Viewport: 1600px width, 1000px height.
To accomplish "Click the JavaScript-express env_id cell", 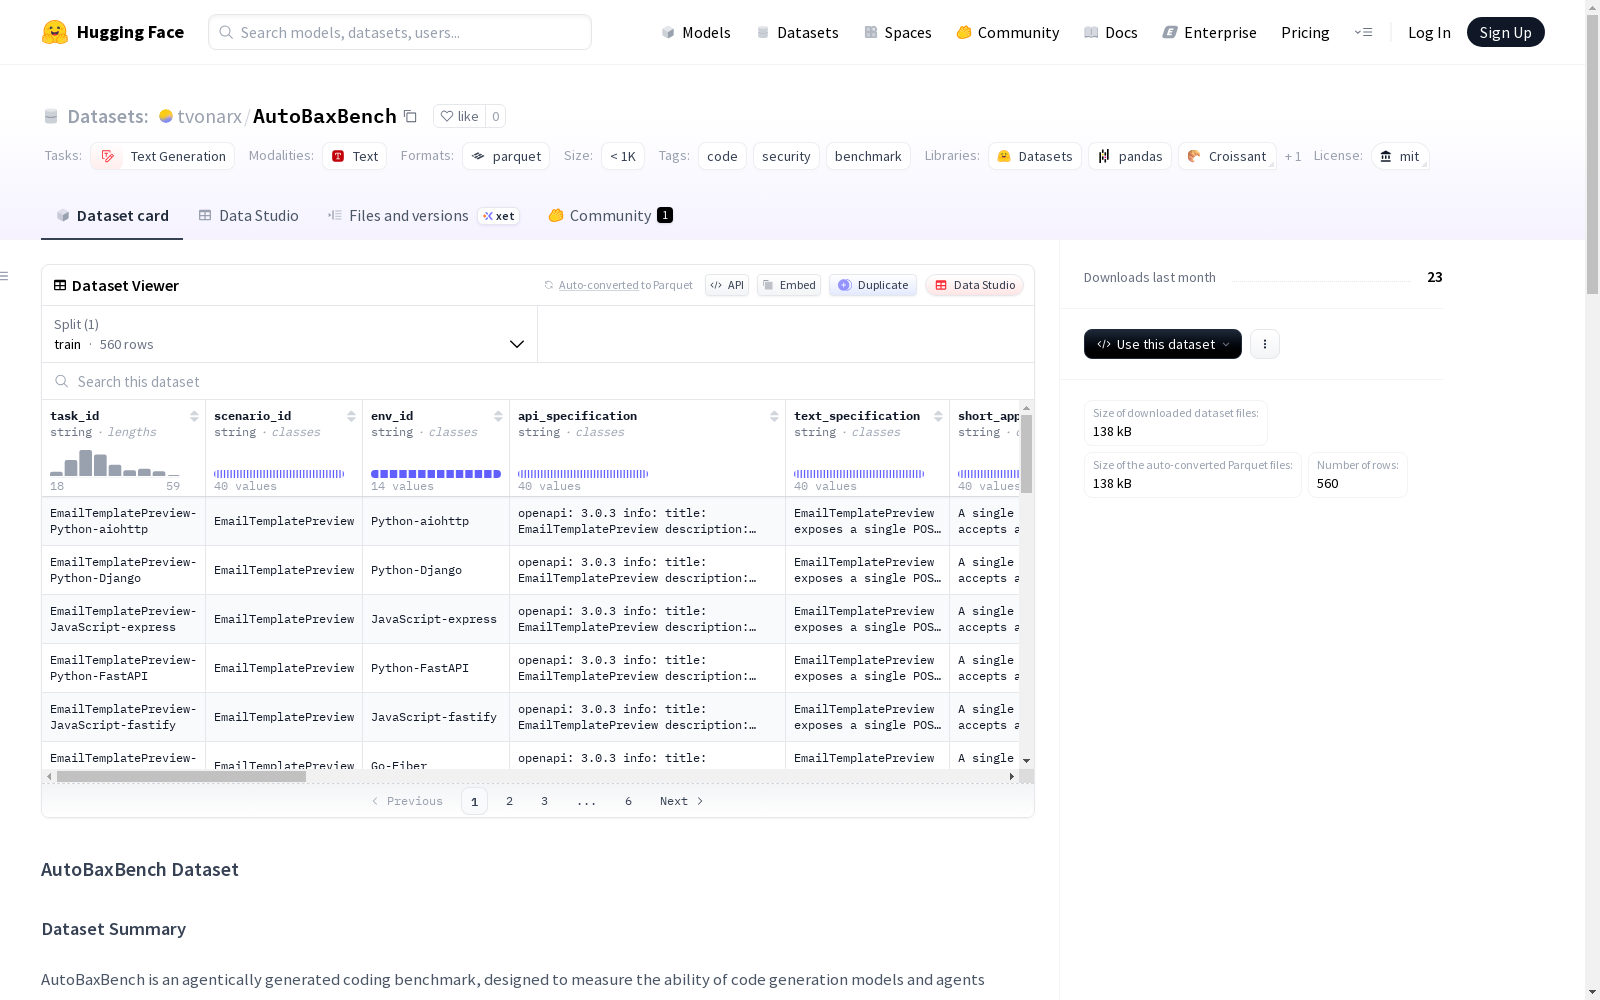I will coord(436,619).
